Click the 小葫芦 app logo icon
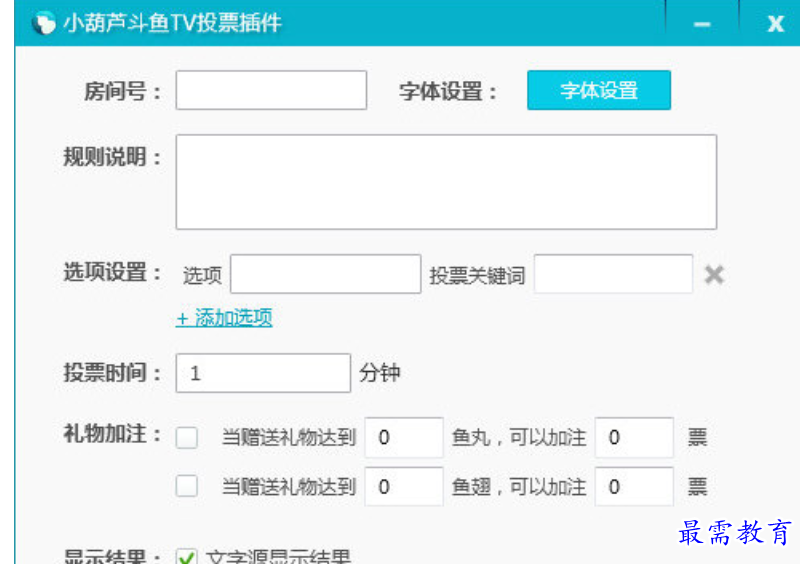 tap(44, 23)
